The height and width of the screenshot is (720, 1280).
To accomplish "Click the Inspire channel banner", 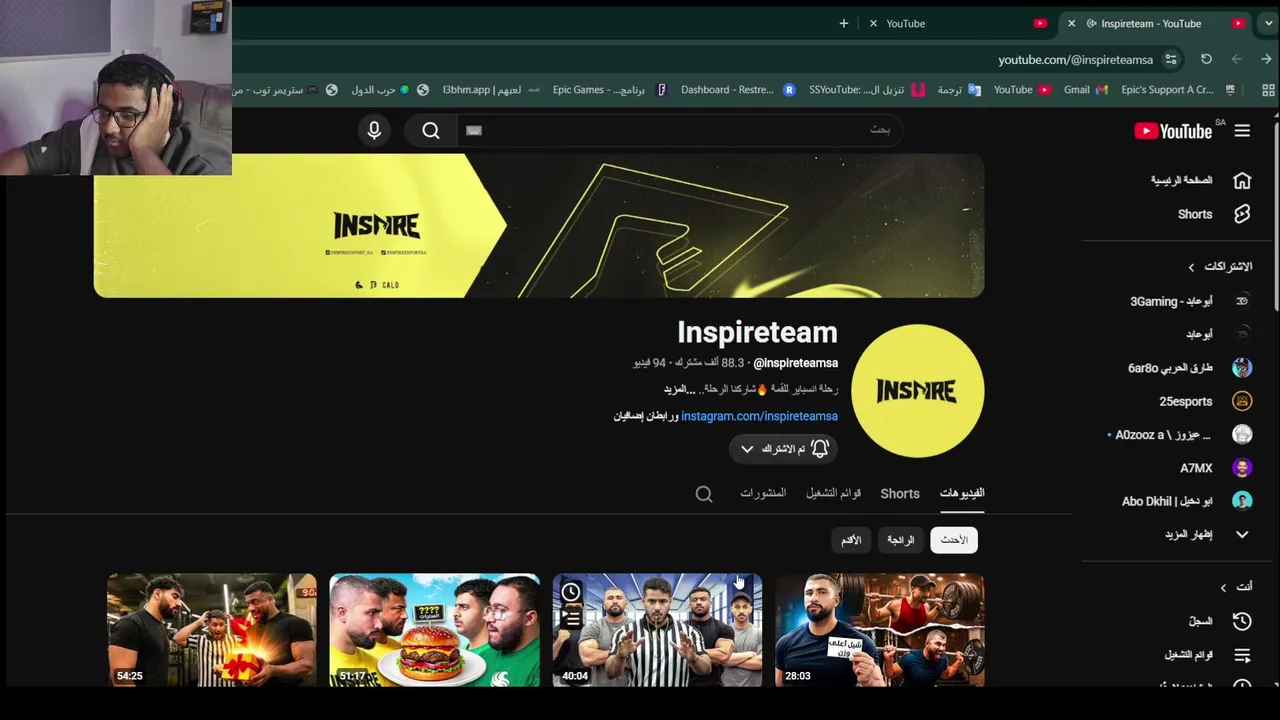I will (539, 226).
